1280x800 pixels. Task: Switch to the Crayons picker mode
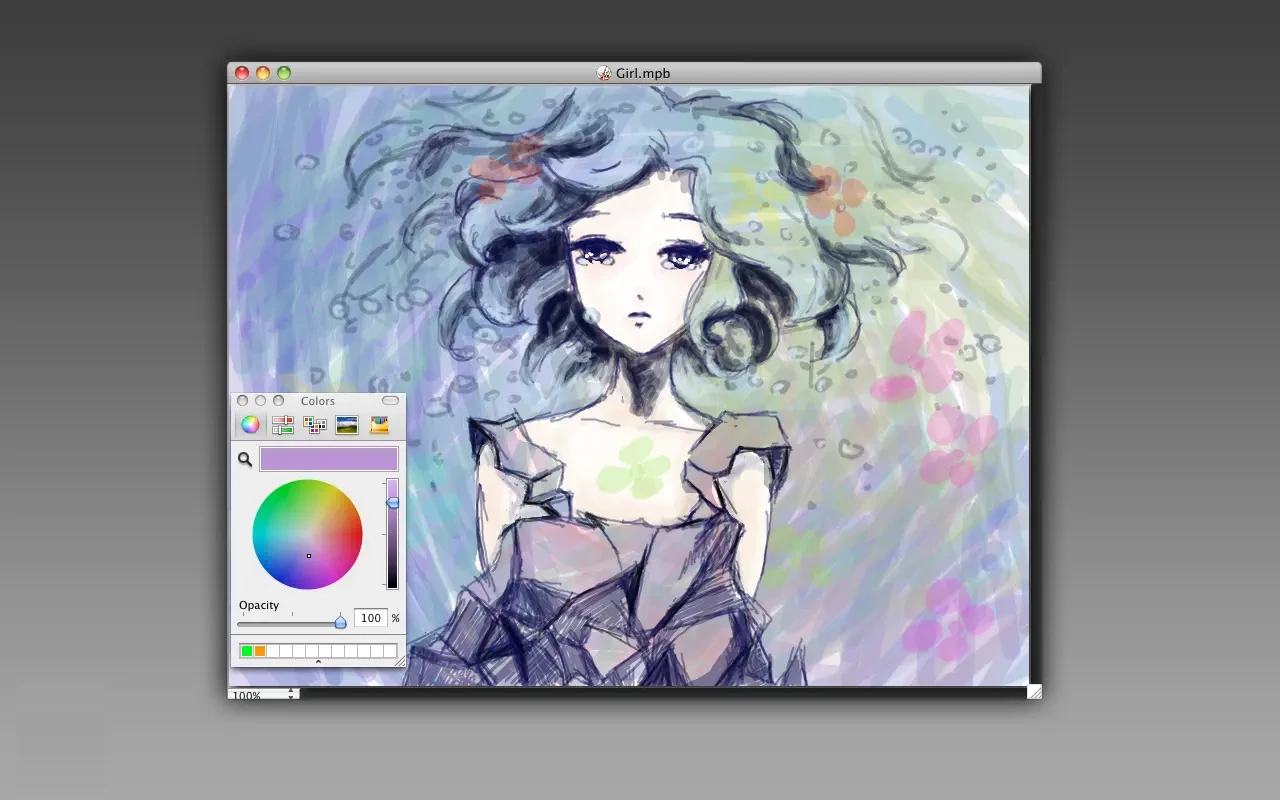coord(379,425)
